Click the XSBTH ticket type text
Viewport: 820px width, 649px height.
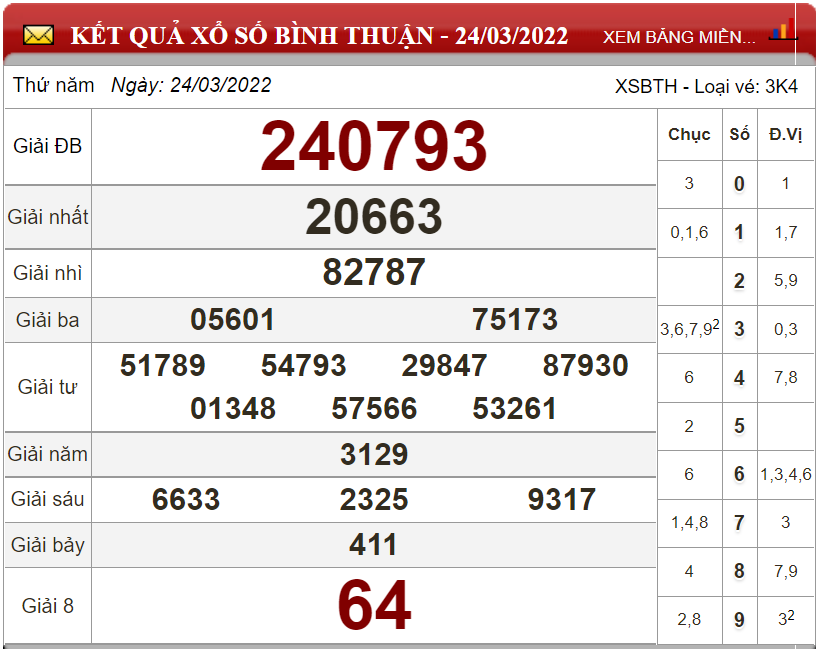click(706, 86)
